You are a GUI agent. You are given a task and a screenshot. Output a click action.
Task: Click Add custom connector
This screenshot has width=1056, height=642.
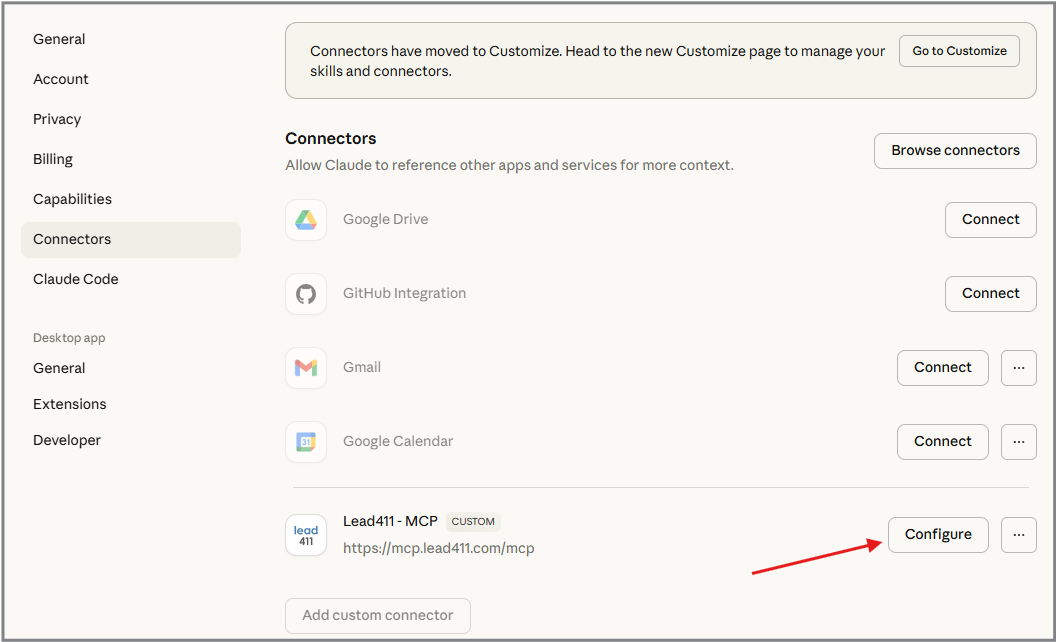[378, 616]
